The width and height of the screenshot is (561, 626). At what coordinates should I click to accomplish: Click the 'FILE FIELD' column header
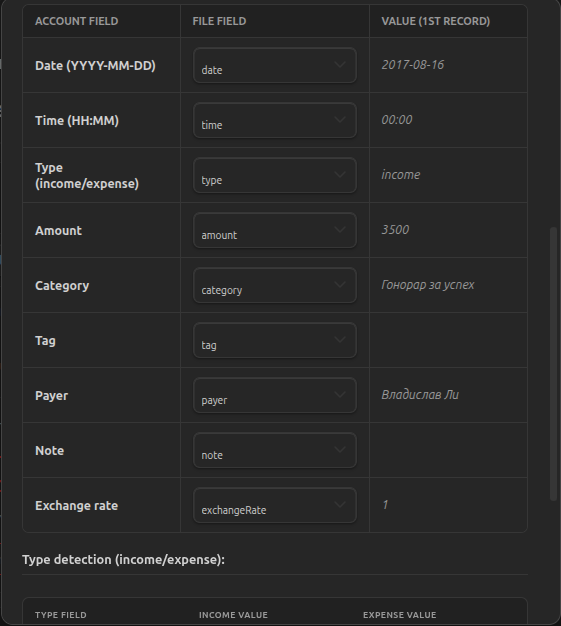click(x=219, y=21)
